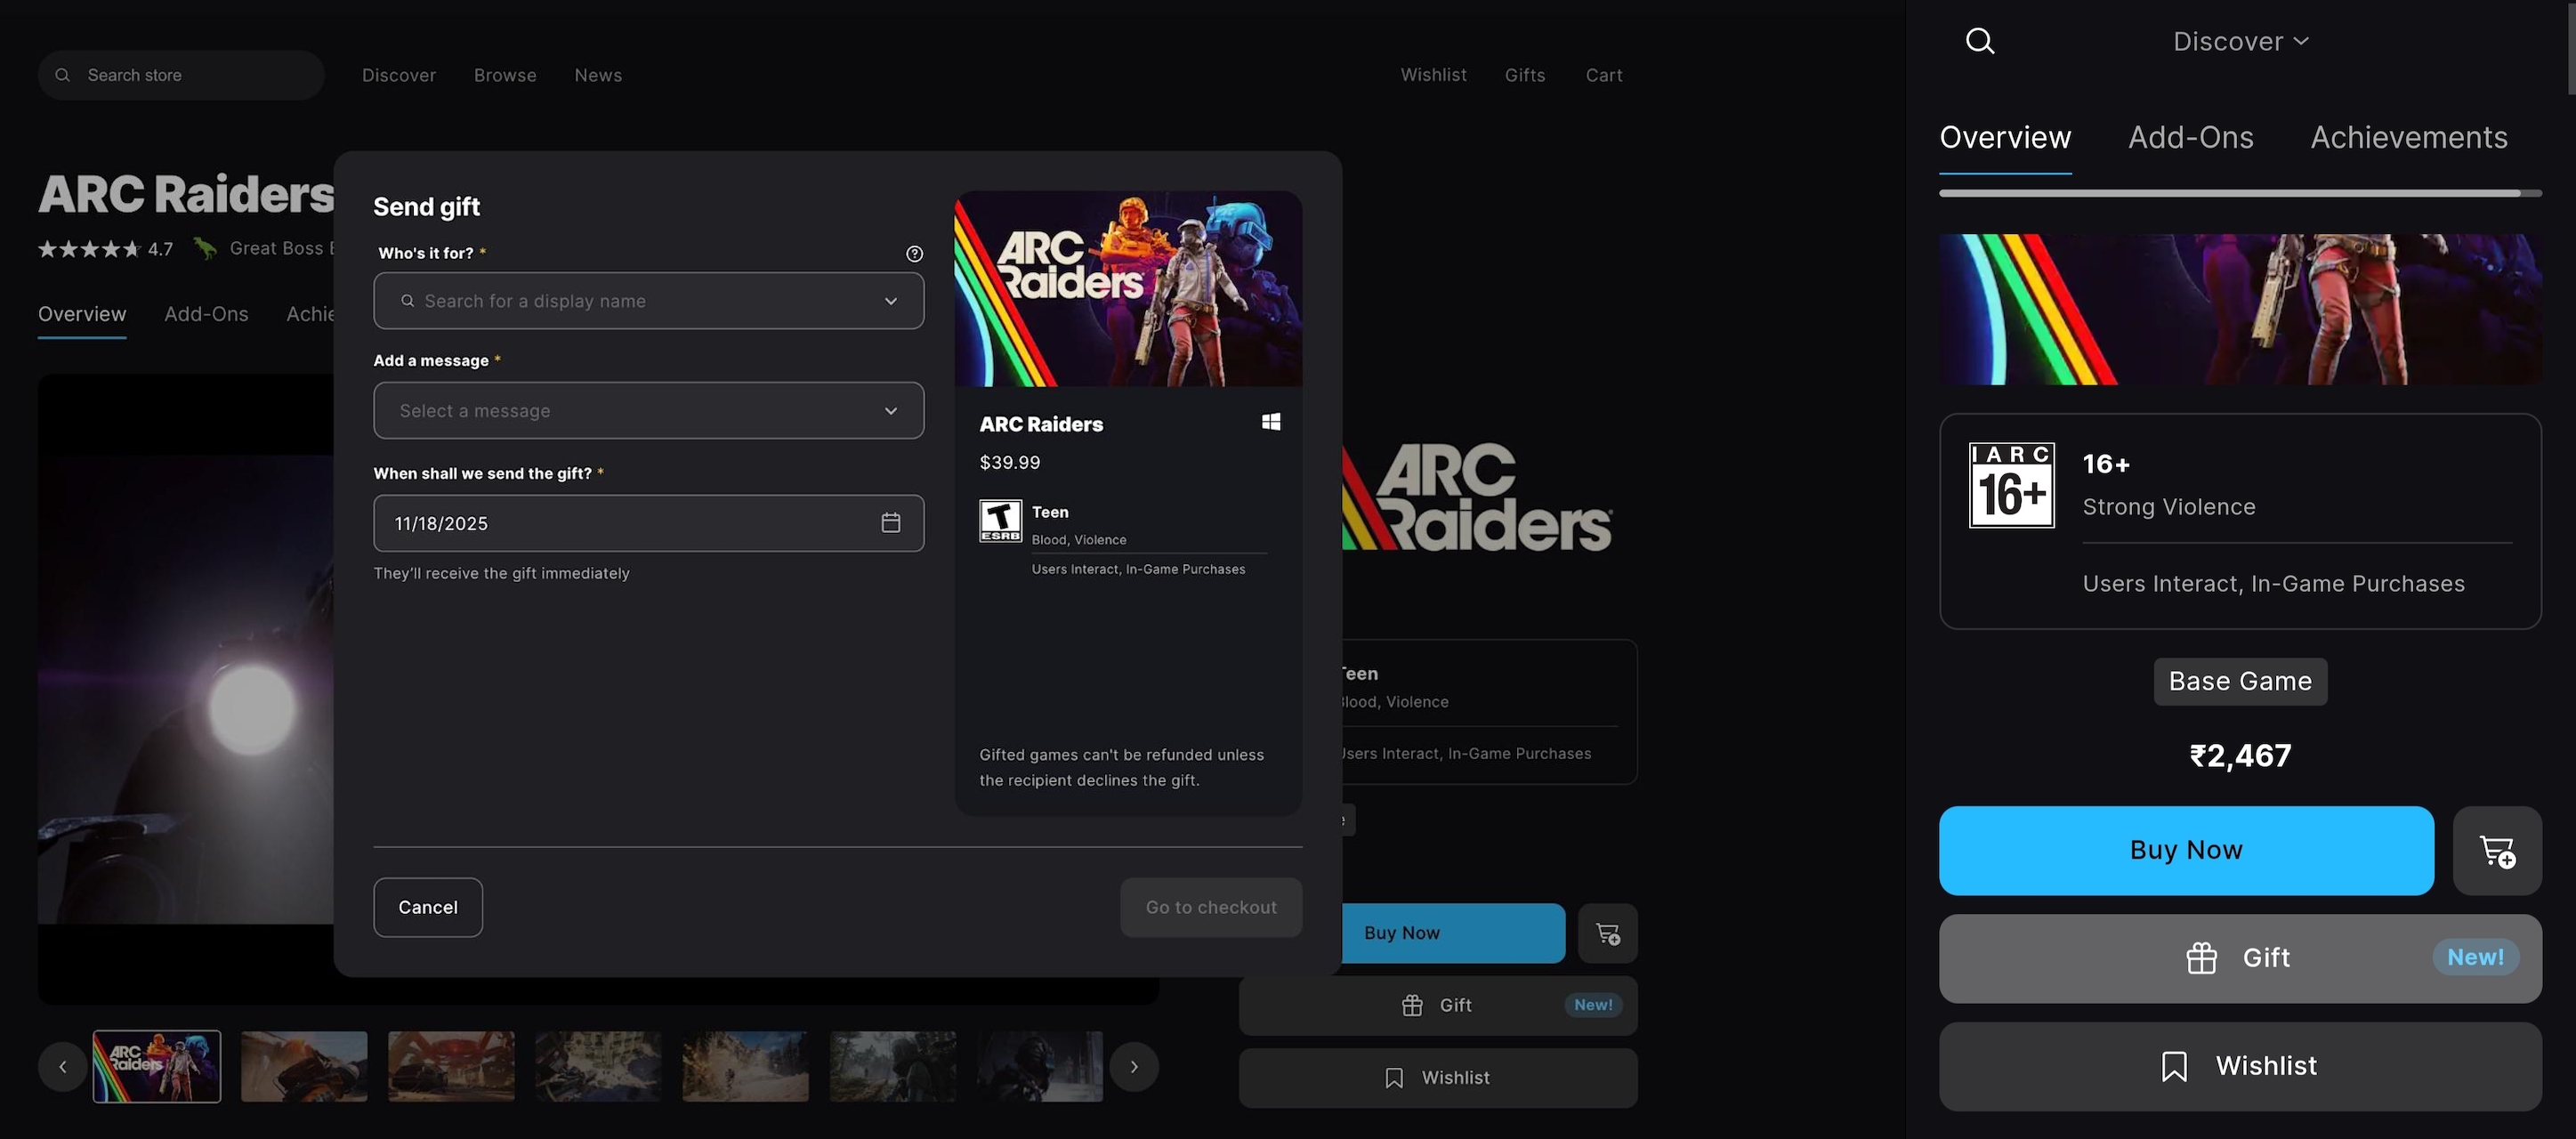Click the IARC 16+ rating badge
The height and width of the screenshot is (1139, 2576).
(x=2011, y=485)
